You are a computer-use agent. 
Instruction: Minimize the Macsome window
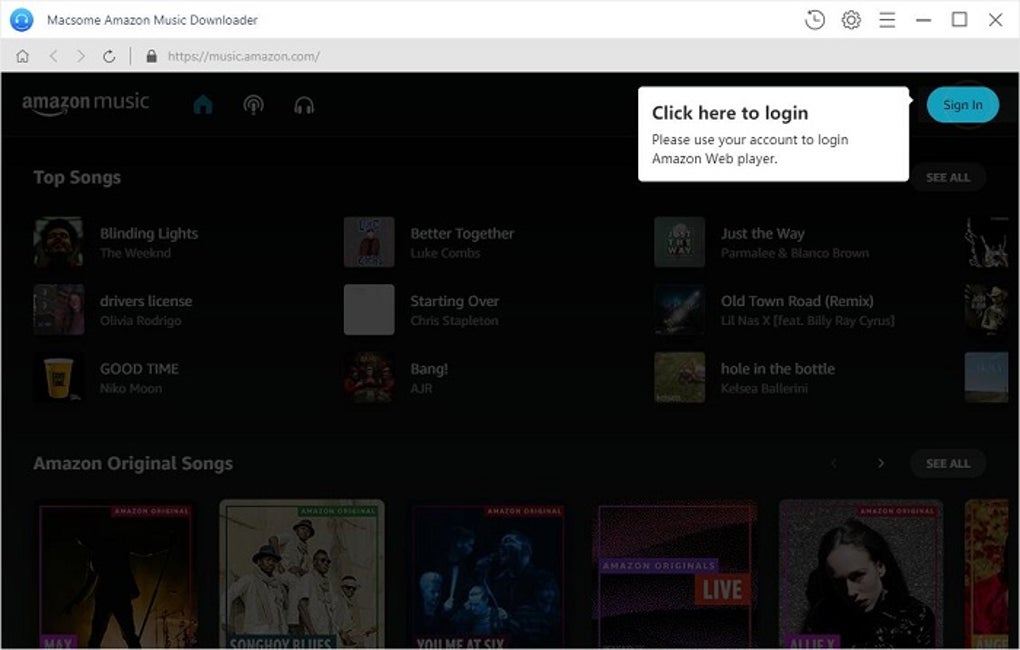pos(923,20)
